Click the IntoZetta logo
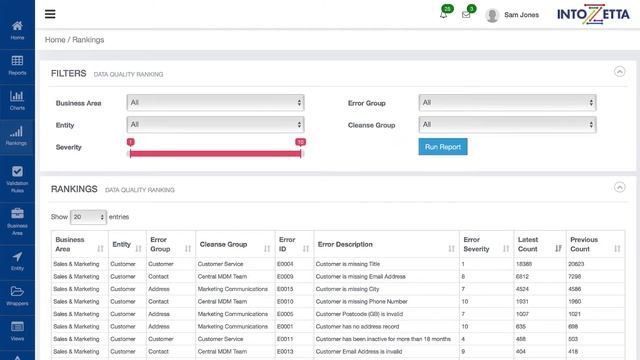This screenshot has width=640, height=360. tap(593, 14)
